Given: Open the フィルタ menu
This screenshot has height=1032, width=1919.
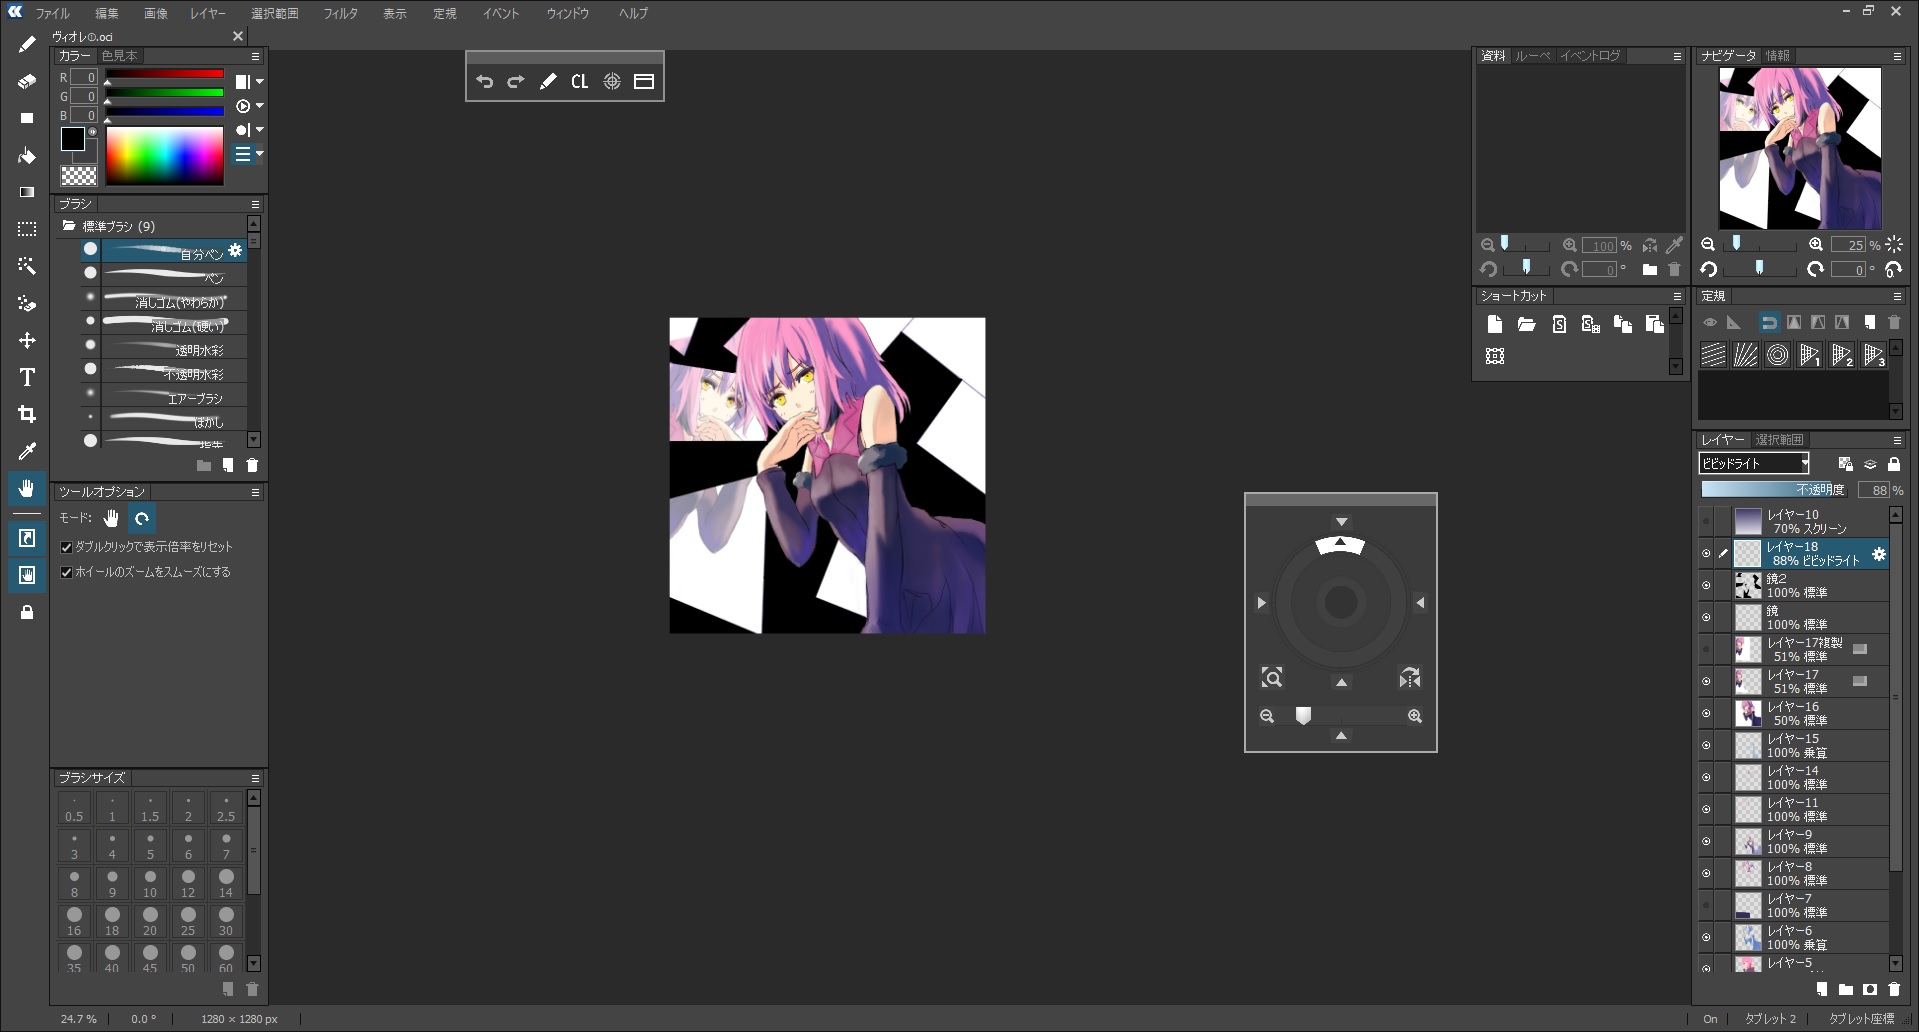Looking at the screenshot, I should [x=340, y=13].
